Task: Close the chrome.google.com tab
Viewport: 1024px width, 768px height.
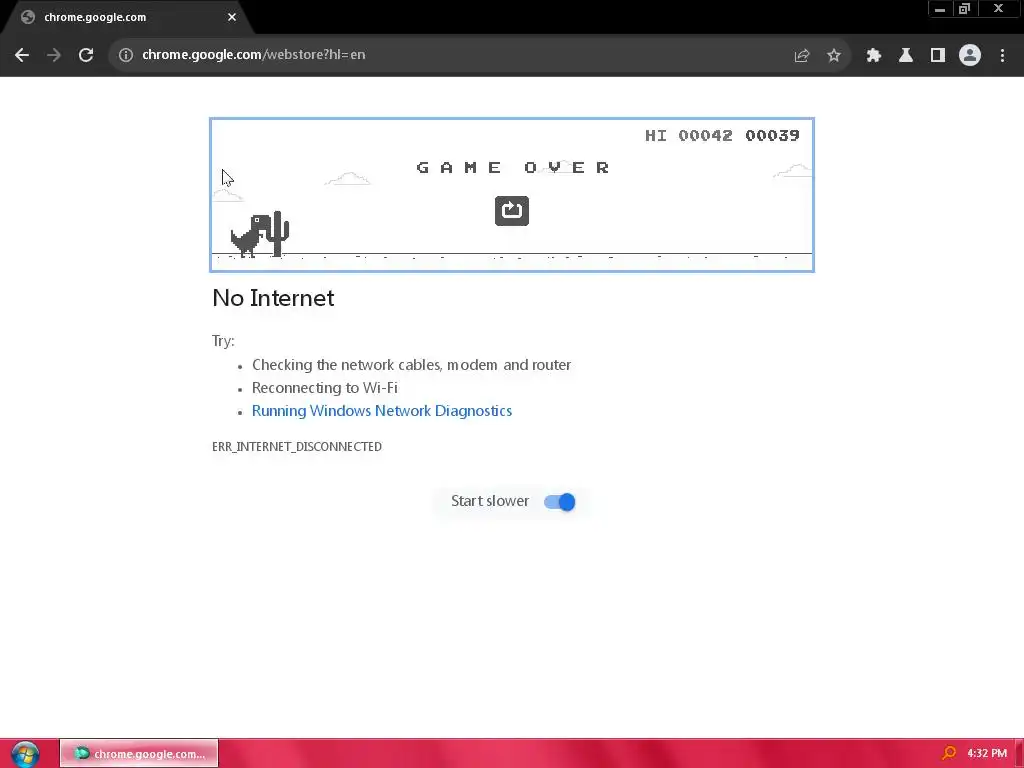Action: point(232,17)
